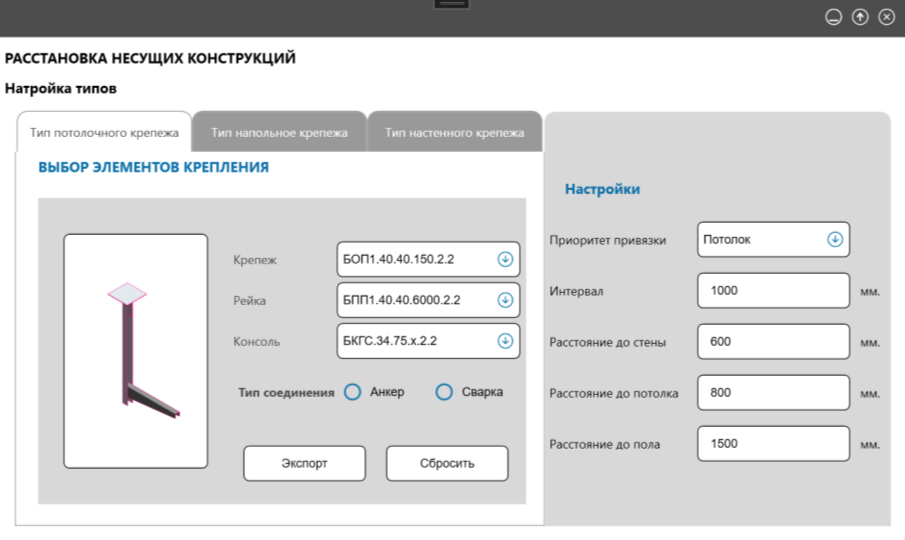Screen dimensions: 905x540
Task: Open the Крепеж dropdown arrow
Action: coord(505,260)
